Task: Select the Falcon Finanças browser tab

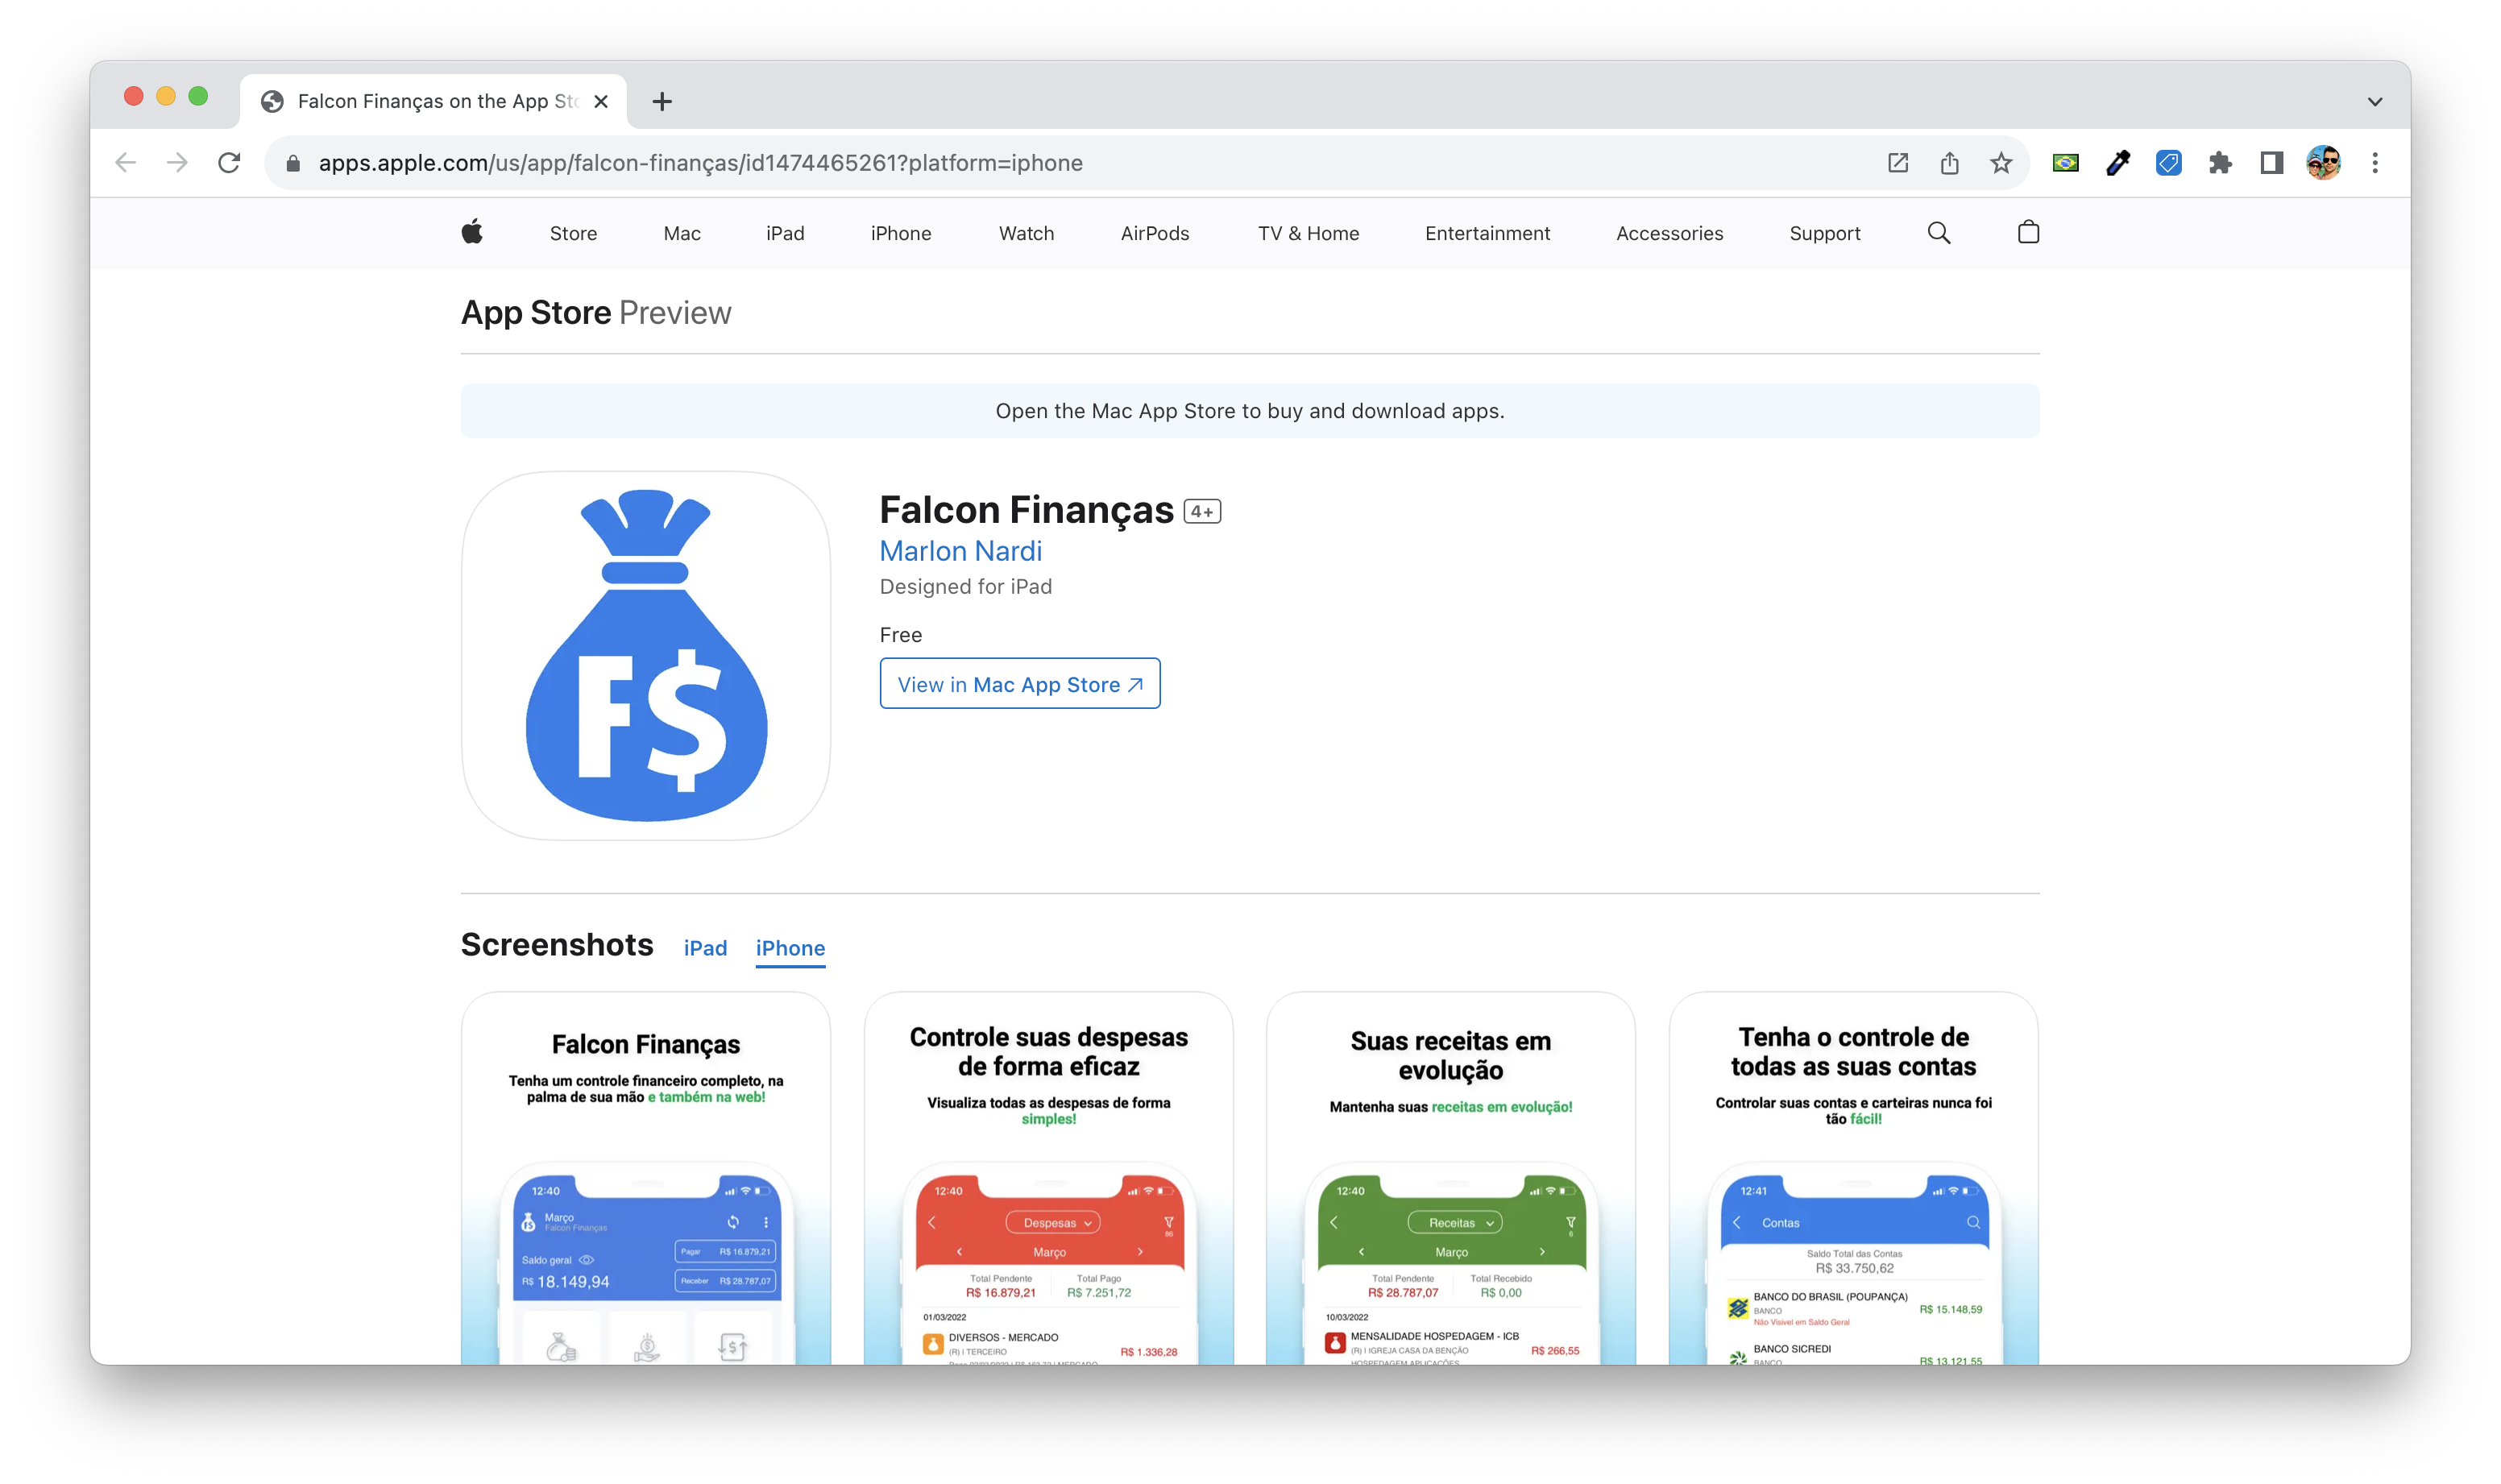Action: 433,102
